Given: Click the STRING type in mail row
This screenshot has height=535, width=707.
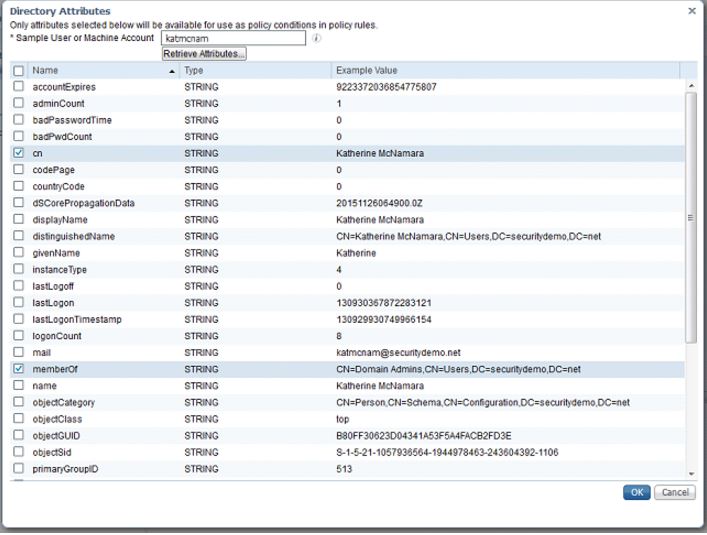Looking at the screenshot, I should 201,352.
